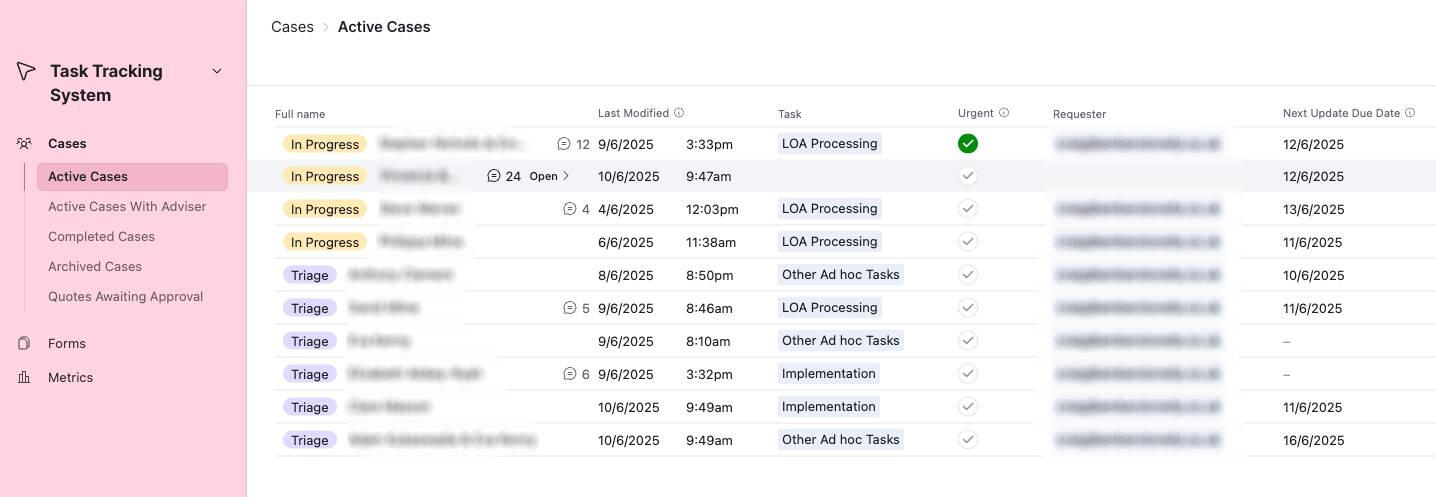Image resolution: width=1436 pixels, height=497 pixels.
Task: Expand the Task Tracking System workspace dropdown
Action: [x=217, y=71]
